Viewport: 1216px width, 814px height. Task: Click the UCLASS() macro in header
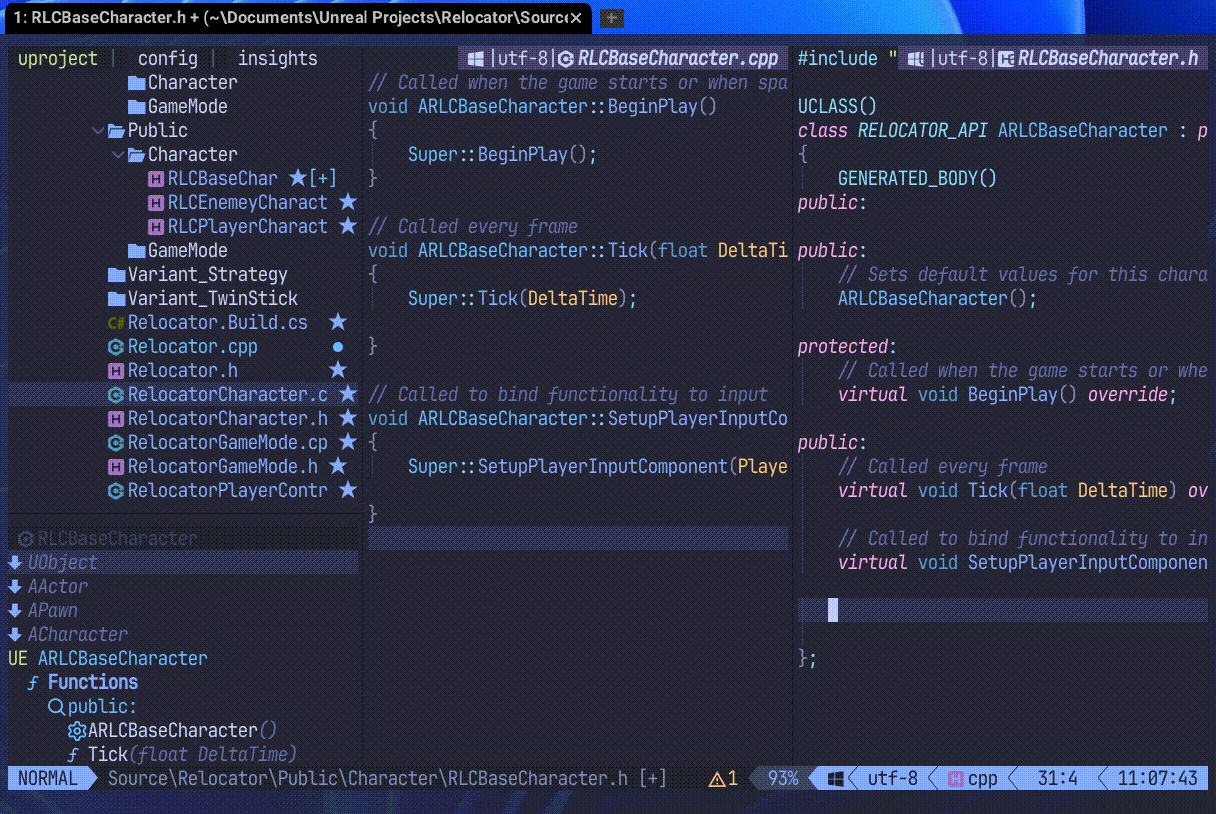(x=837, y=106)
